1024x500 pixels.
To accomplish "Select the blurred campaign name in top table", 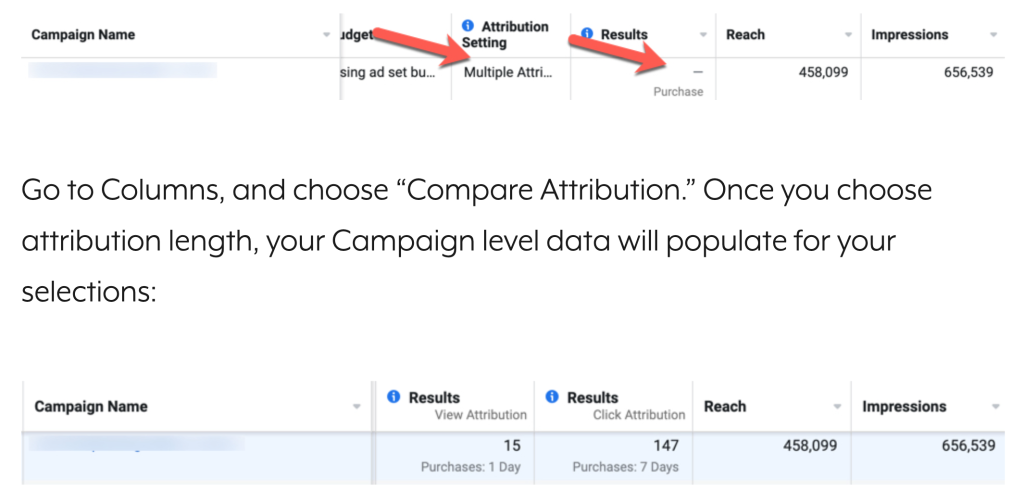I will pos(122,70).
